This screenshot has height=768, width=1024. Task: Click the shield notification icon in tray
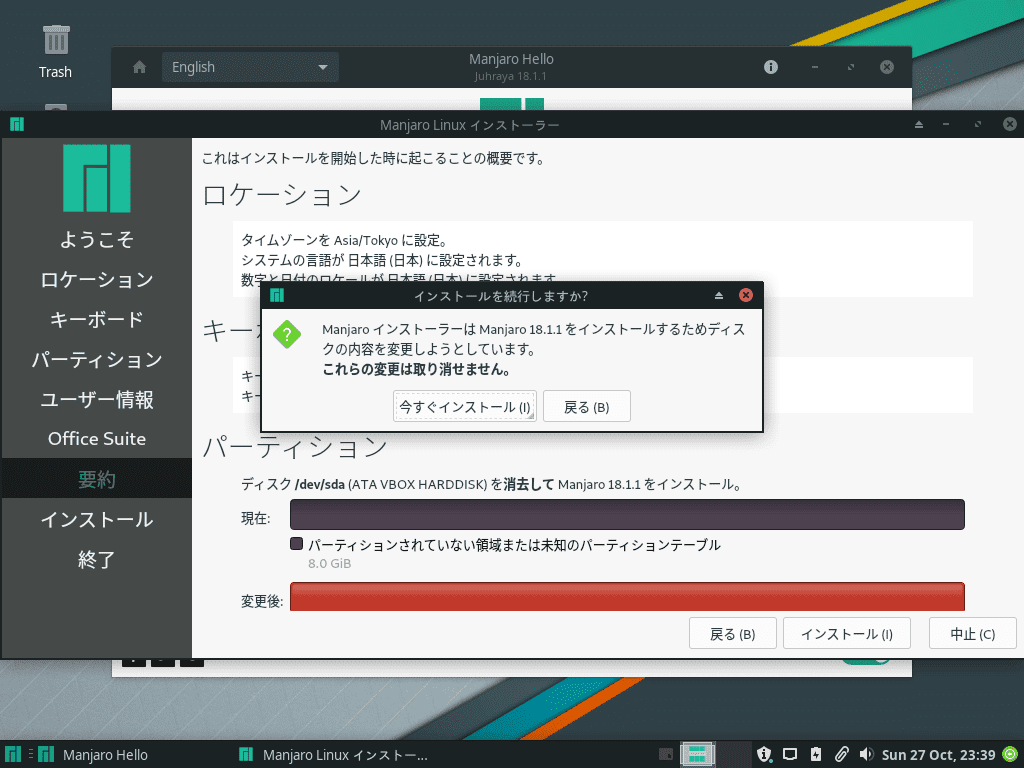click(765, 754)
